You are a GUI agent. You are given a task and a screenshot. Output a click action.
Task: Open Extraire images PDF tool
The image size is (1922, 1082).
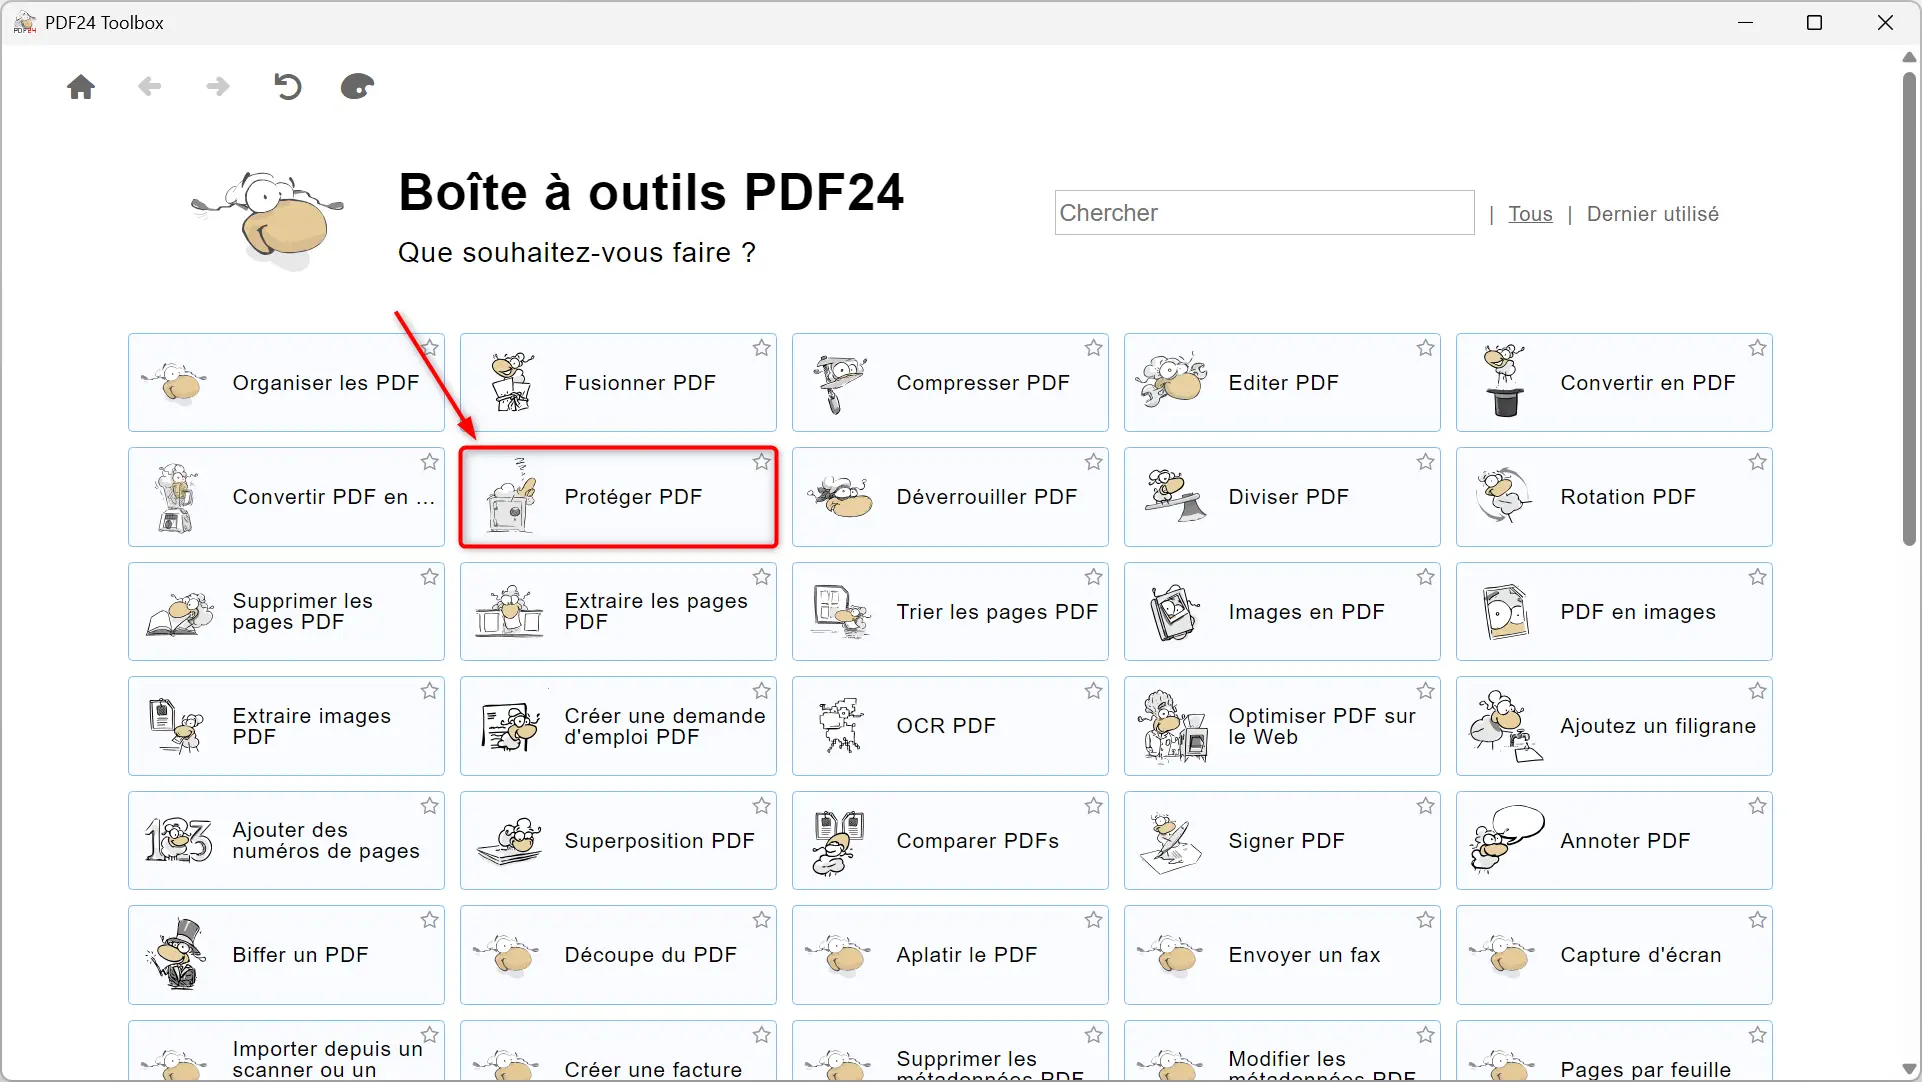(286, 726)
